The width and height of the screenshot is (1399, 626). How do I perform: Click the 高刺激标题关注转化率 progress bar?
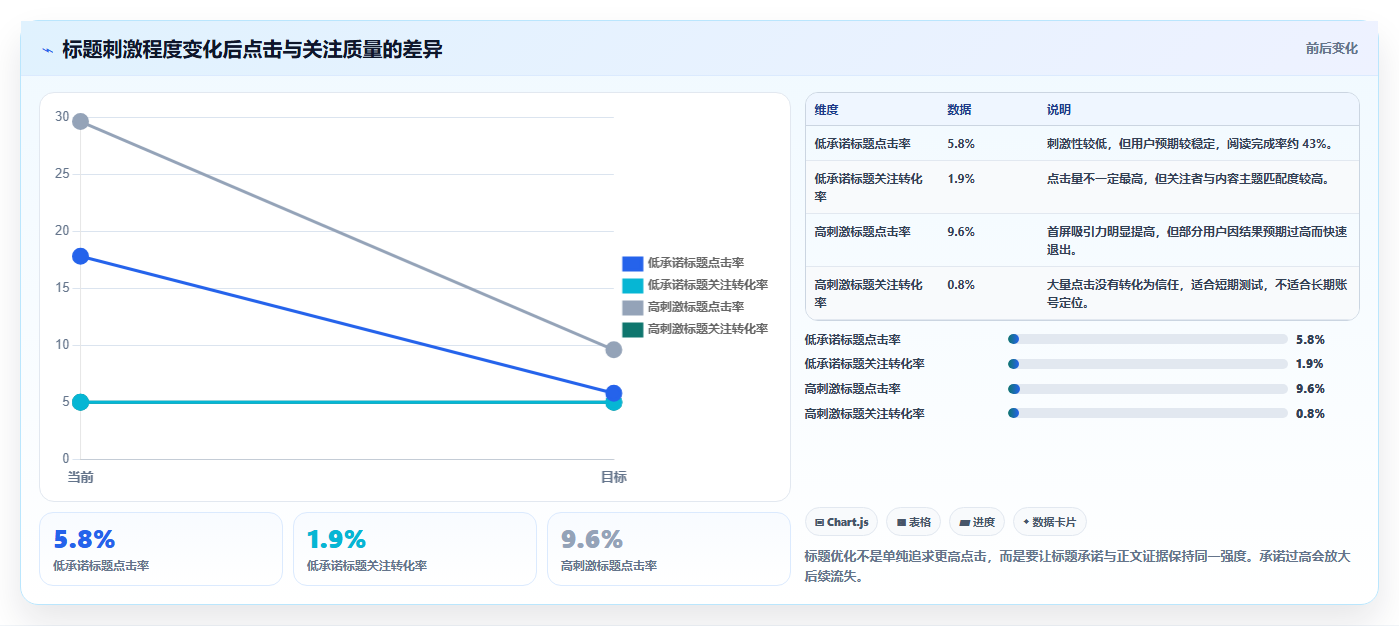point(1148,413)
